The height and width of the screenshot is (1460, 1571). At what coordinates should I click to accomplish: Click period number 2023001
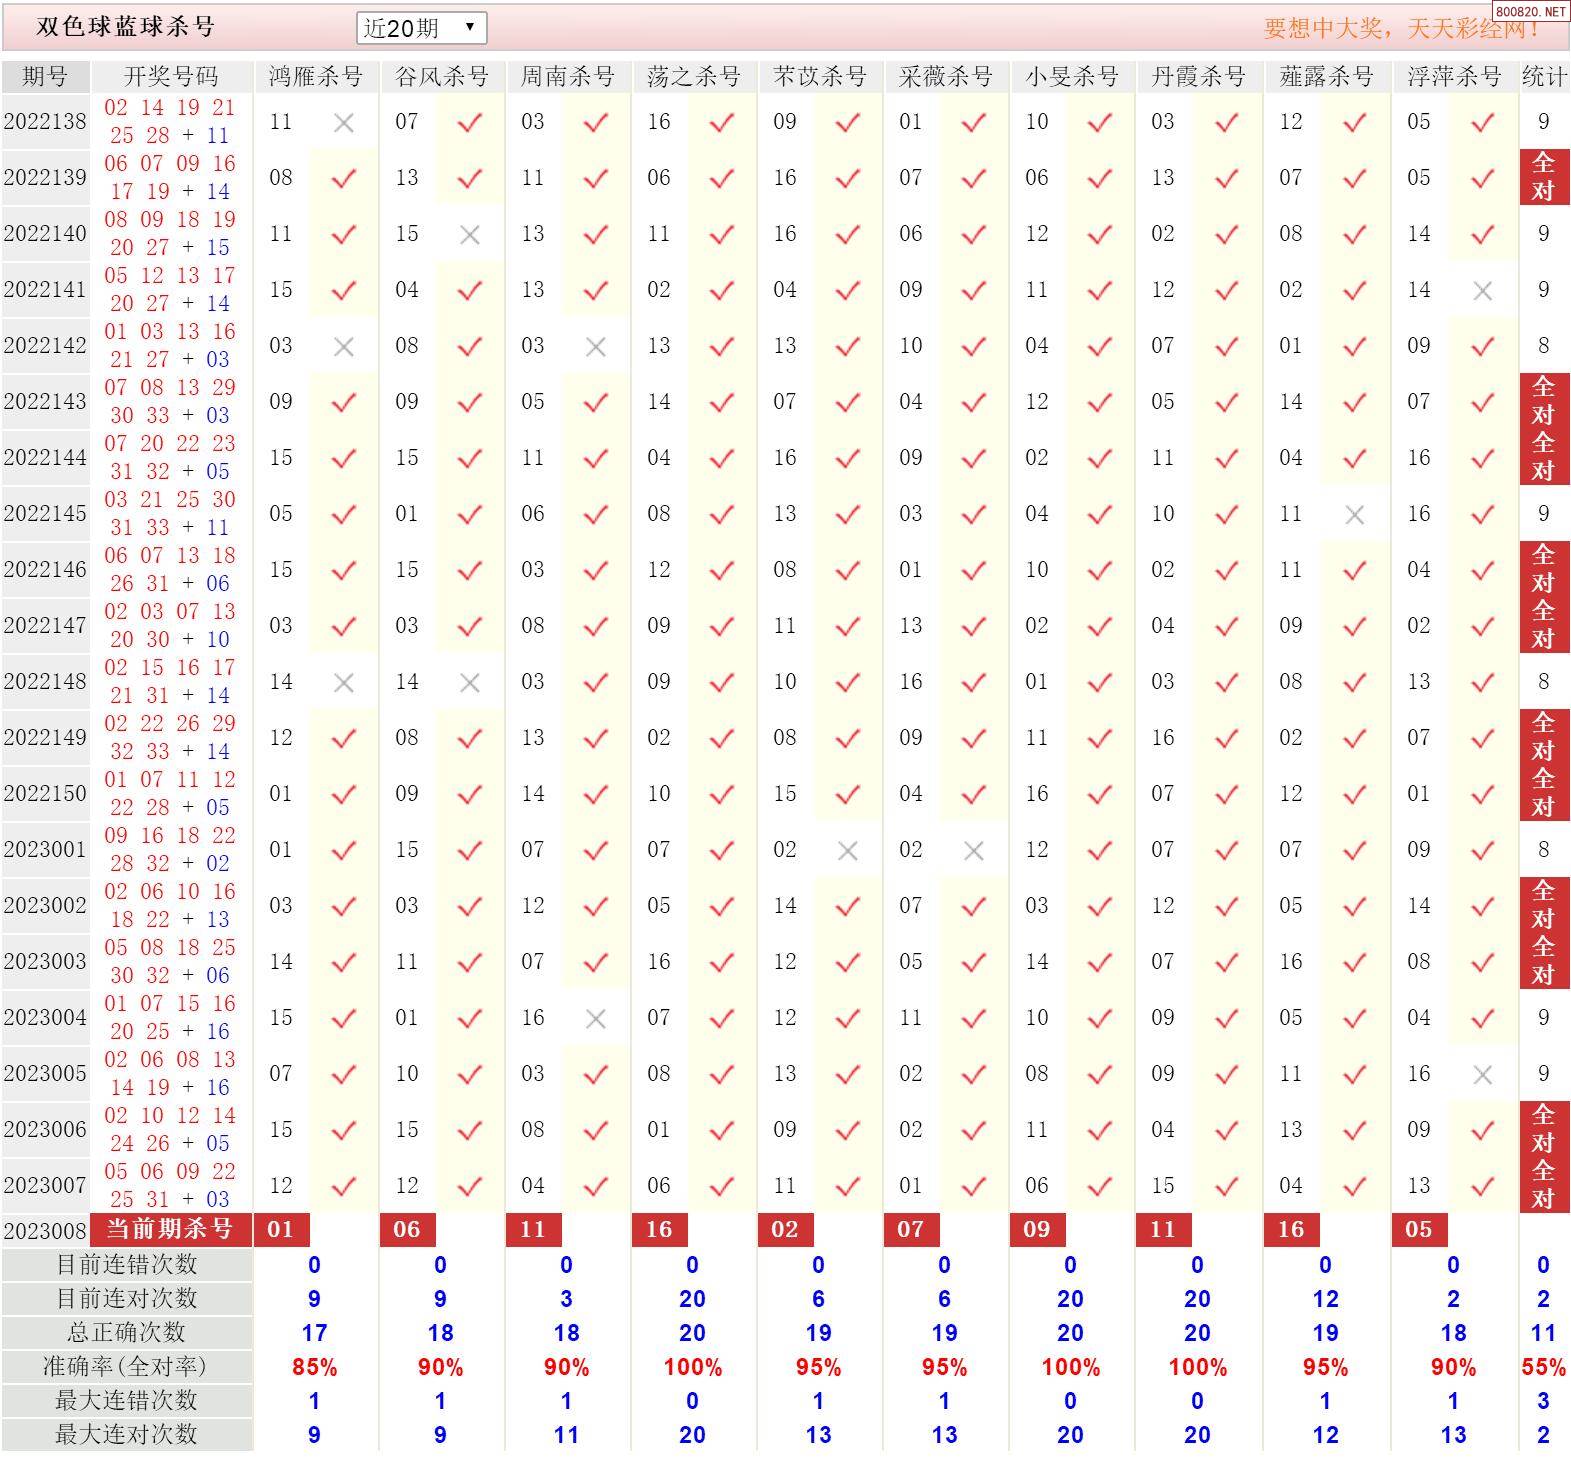pos(45,850)
